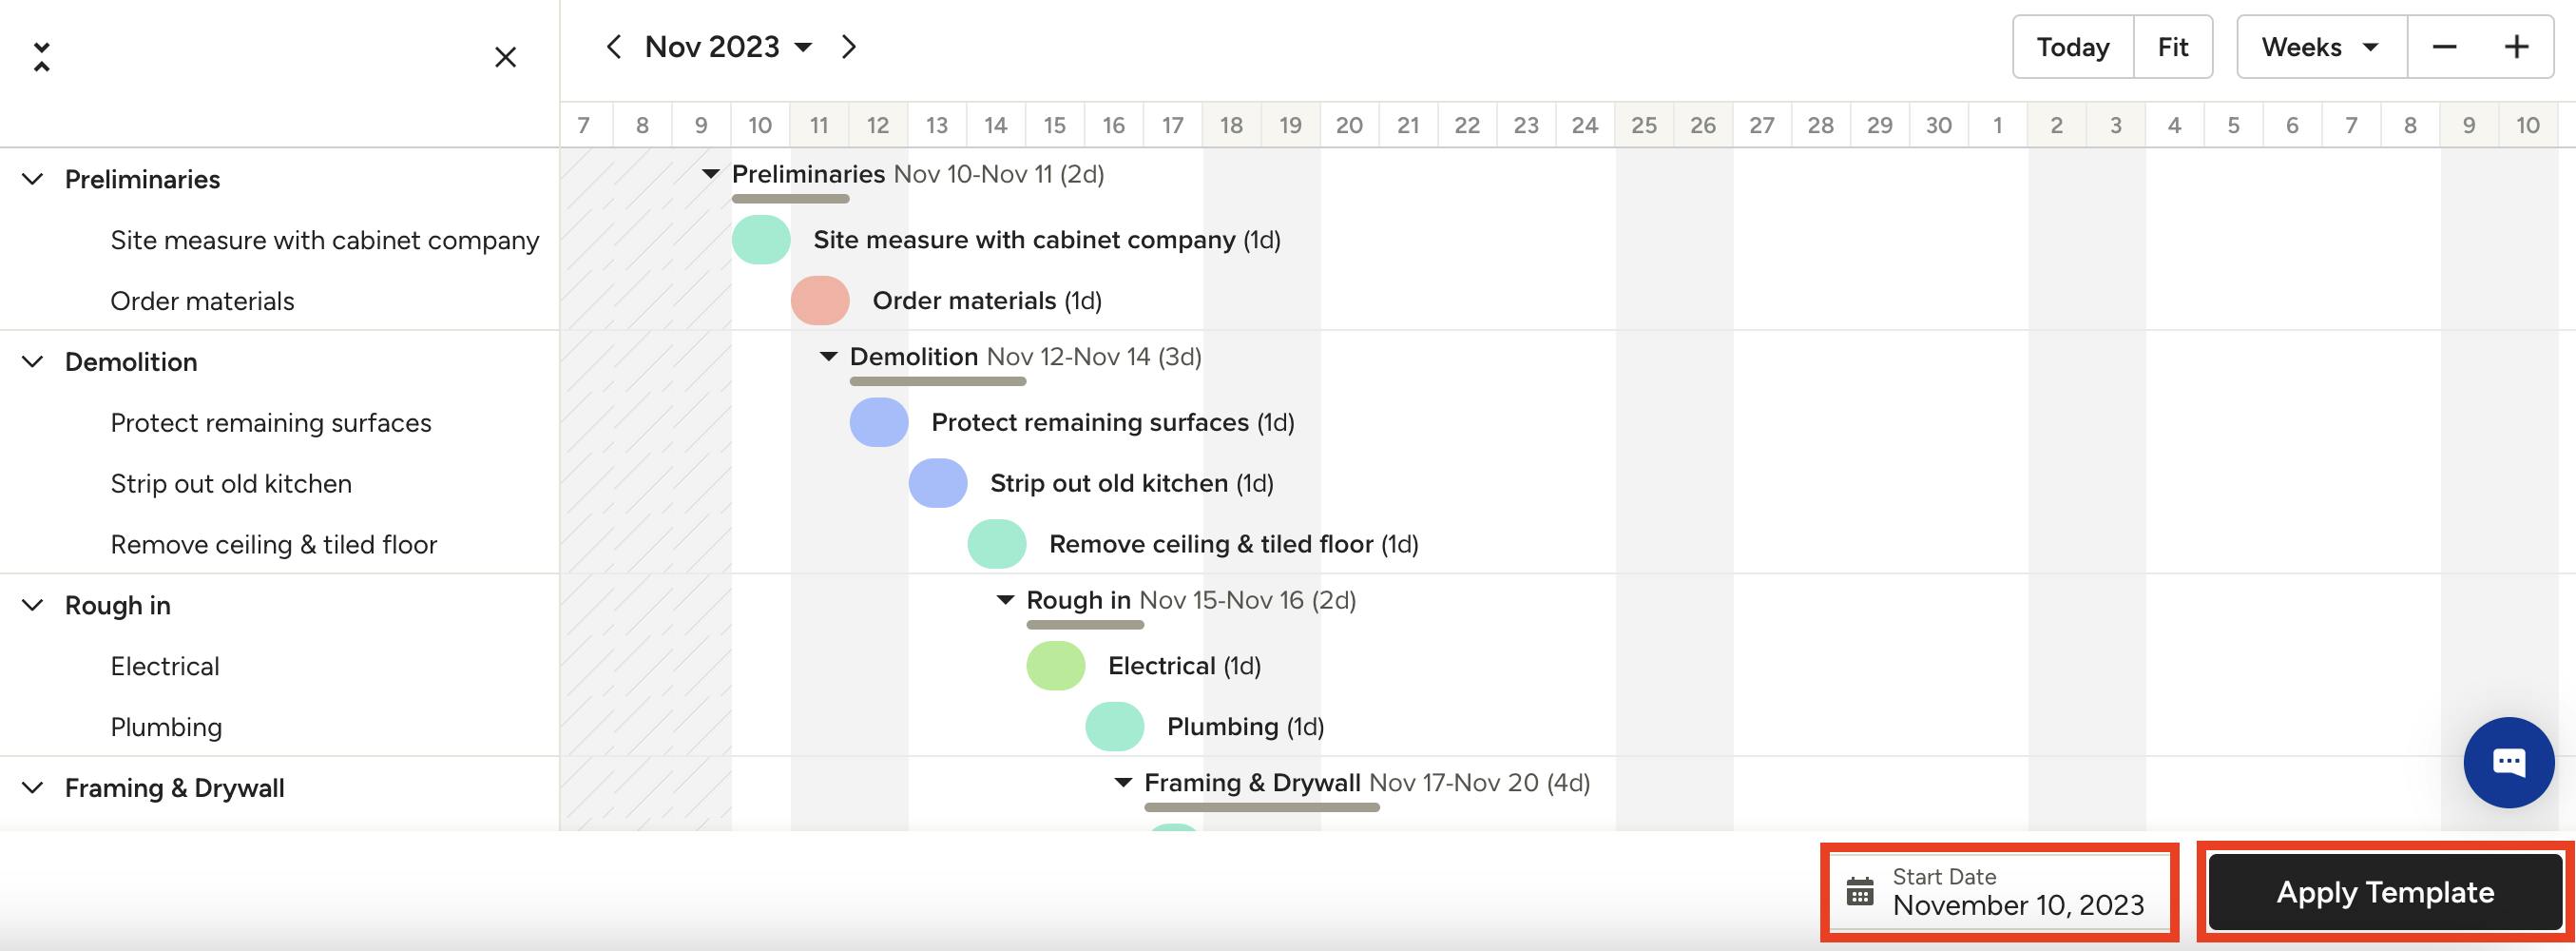Click Apply Template button
This screenshot has height=951, width=2576.
tap(2385, 892)
